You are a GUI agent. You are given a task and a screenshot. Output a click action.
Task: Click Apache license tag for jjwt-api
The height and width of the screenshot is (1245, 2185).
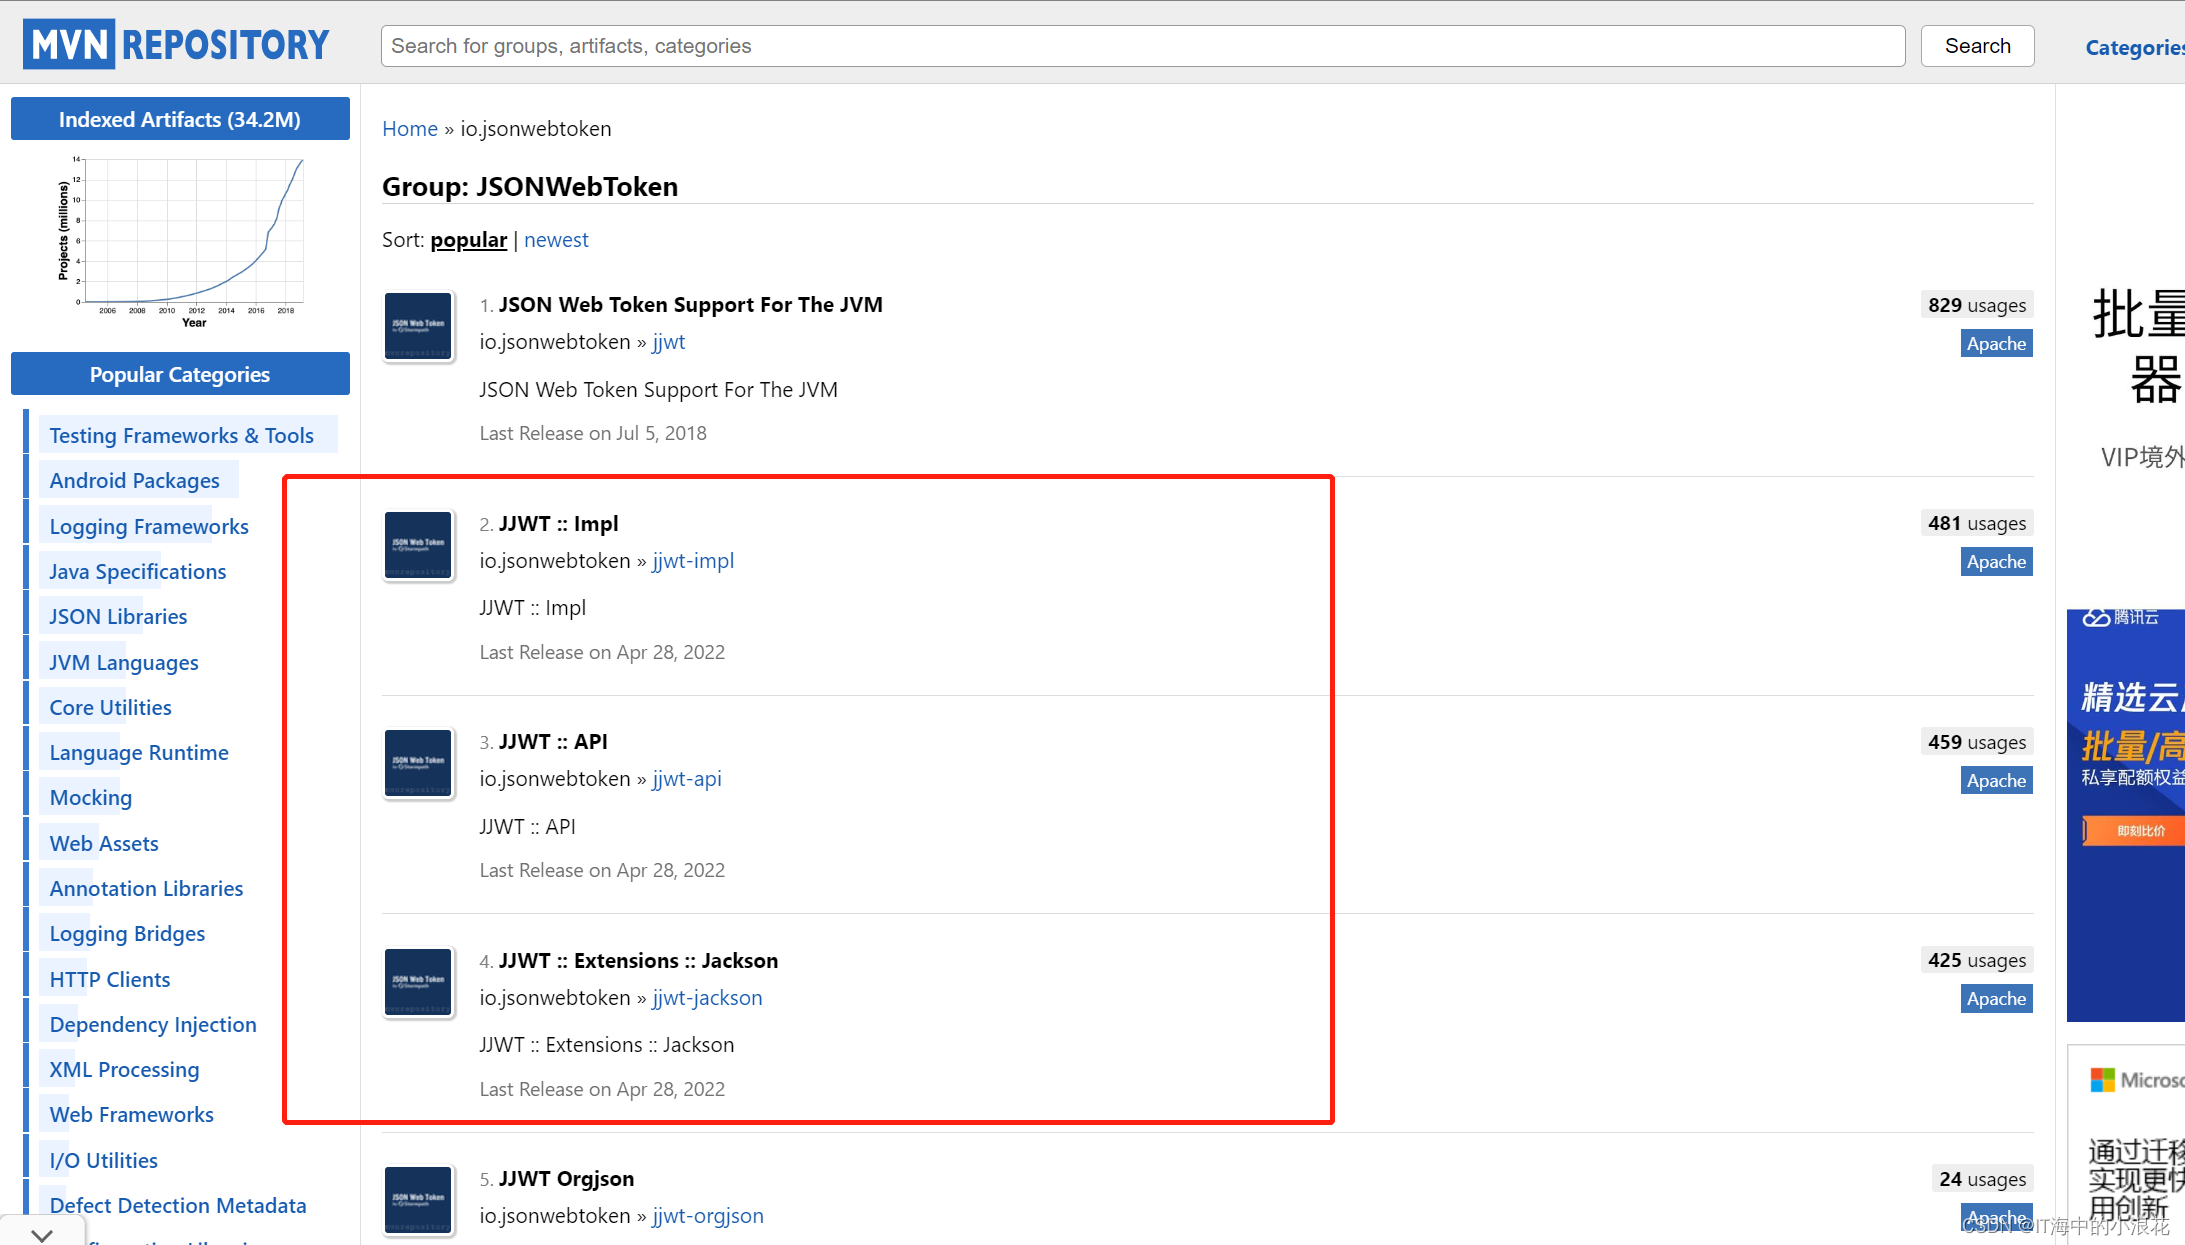[x=1996, y=781]
